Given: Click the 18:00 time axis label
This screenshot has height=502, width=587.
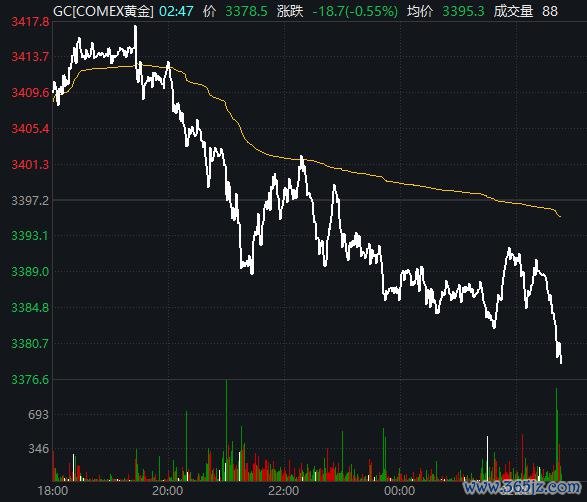Looking at the screenshot, I should point(53,490).
